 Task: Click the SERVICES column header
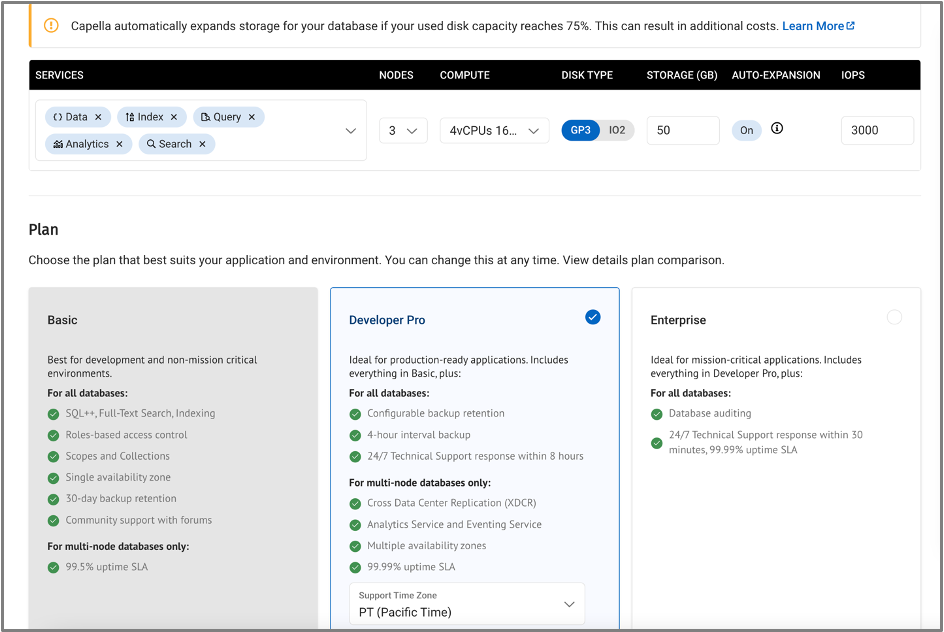coord(59,75)
